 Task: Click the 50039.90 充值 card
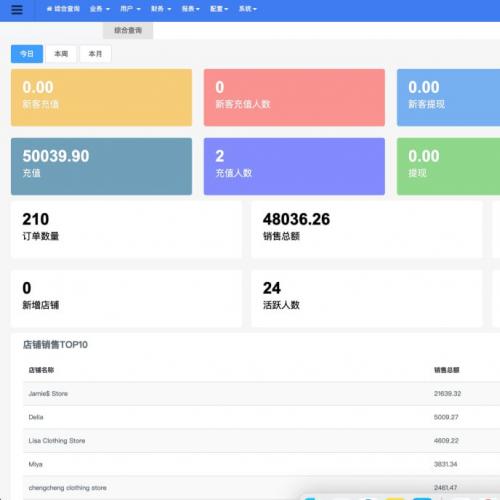[x=101, y=166]
